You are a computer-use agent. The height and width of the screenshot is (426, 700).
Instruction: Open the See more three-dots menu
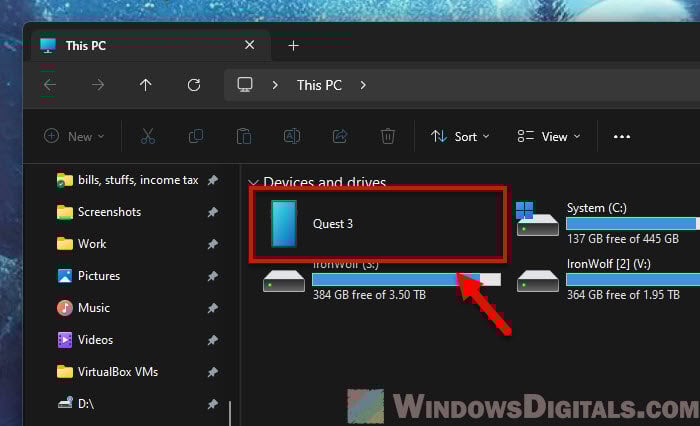(621, 137)
